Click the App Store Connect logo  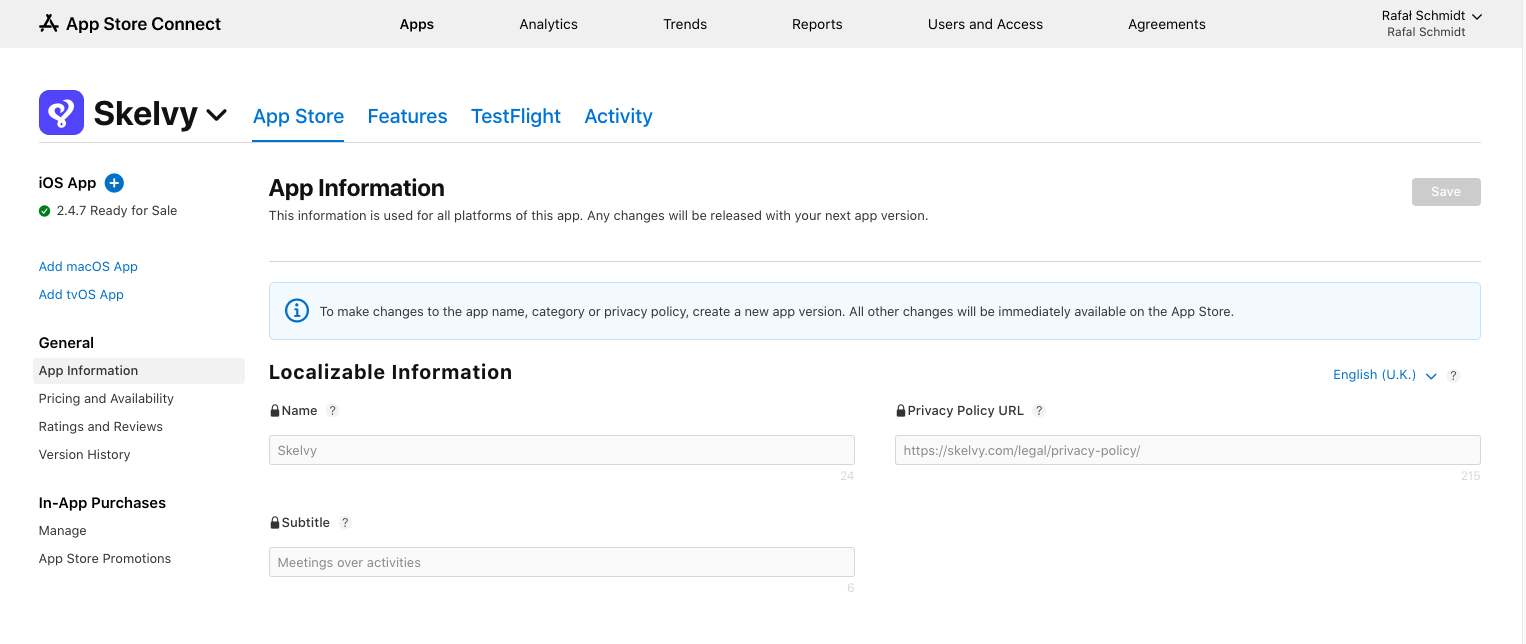(x=130, y=24)
